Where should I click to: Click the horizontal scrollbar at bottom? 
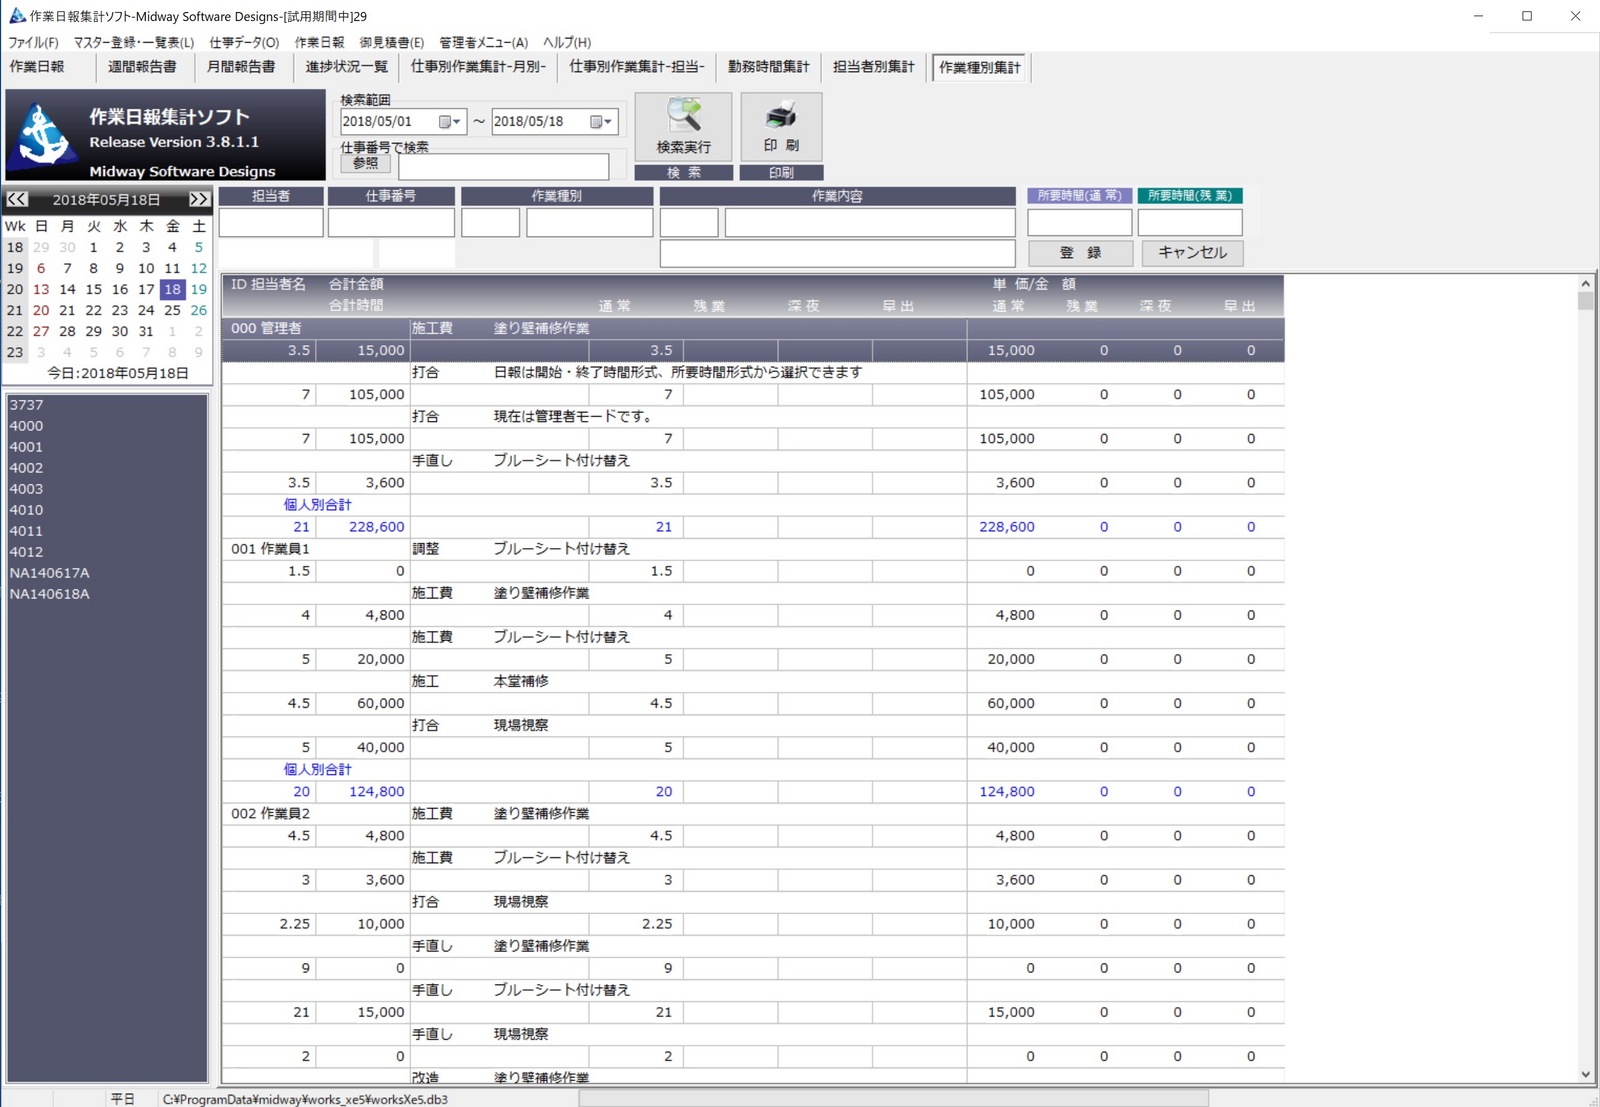pyautogui.click(x=893, y=1098)
